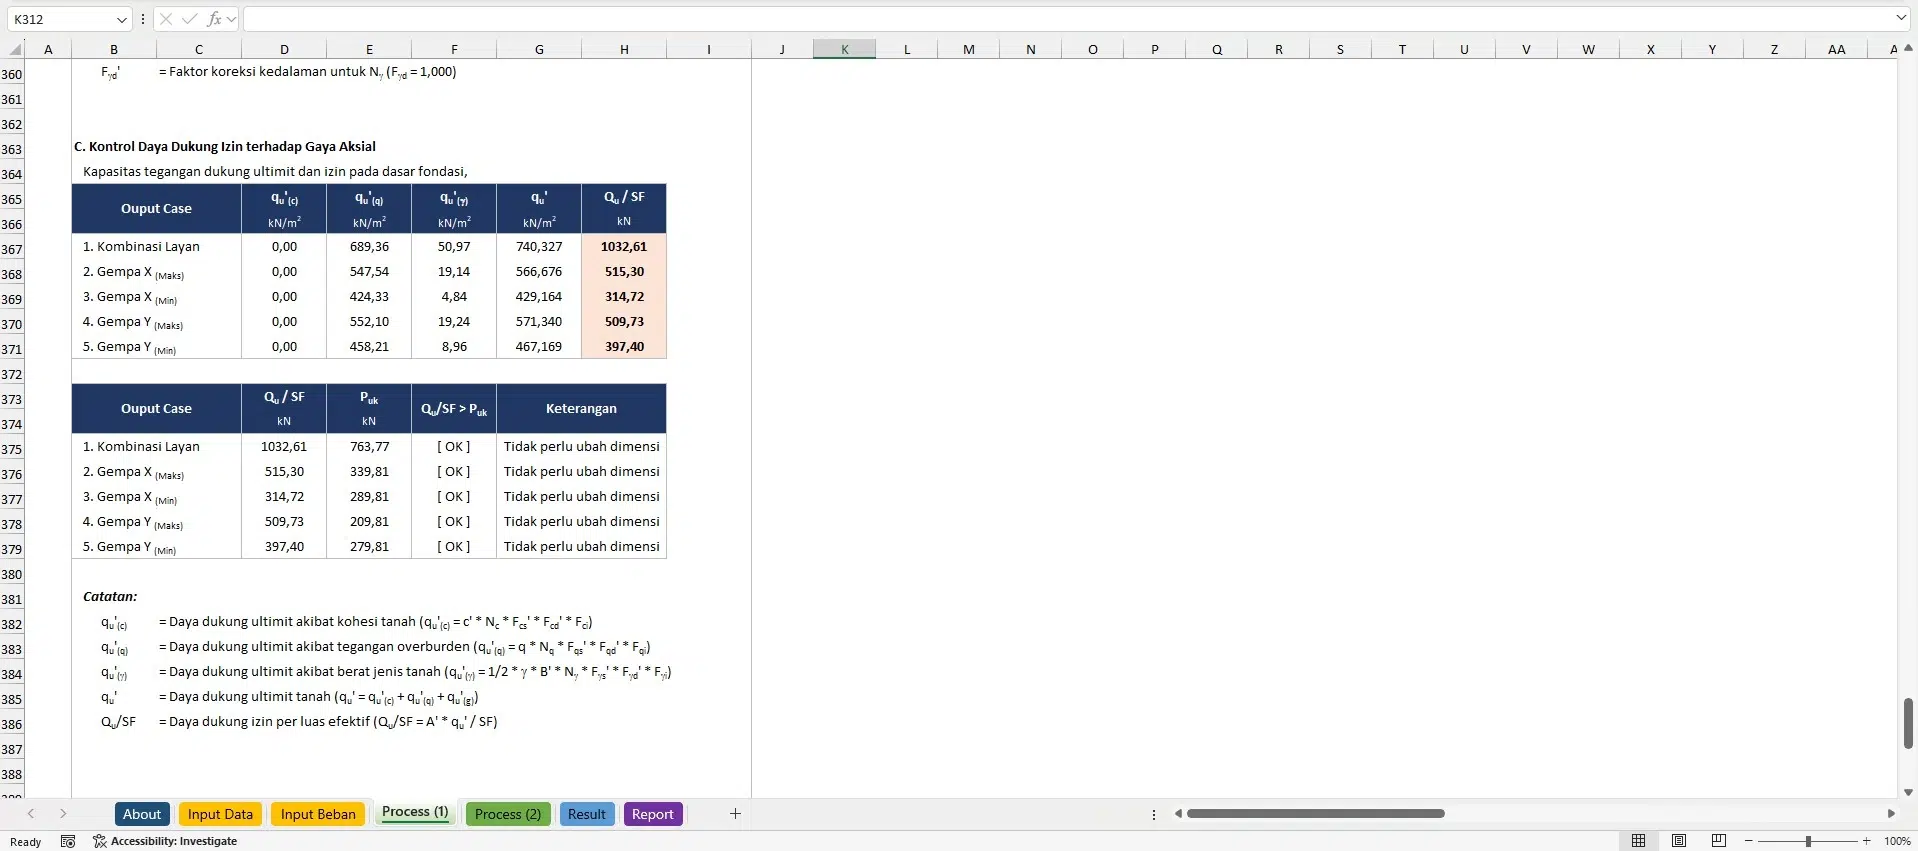Select column K header
The image size is (1918, 851).
[x=844, y=49]
